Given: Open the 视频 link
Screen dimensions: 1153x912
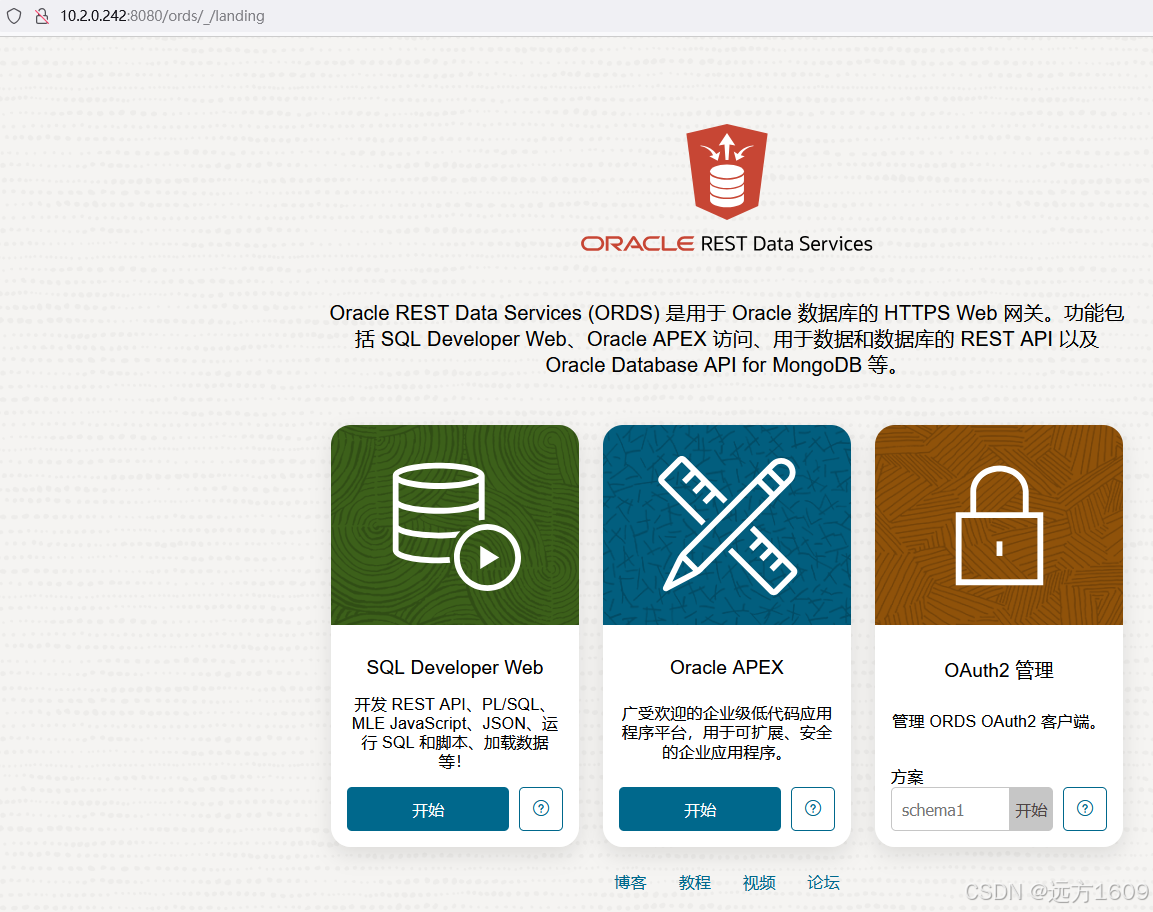Looking at the screenshot, I should tap(759, 883).
